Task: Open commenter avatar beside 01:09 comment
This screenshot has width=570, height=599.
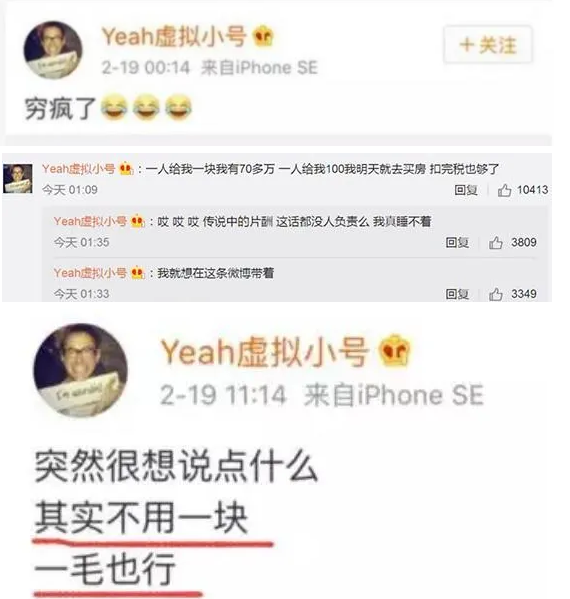Action: (x=18, y=178)
